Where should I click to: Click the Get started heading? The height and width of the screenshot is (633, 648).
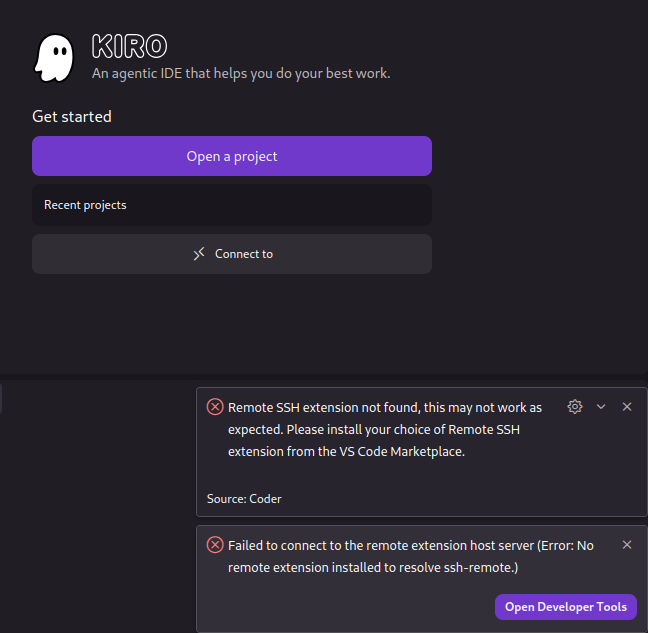click(x=72, y=116)
